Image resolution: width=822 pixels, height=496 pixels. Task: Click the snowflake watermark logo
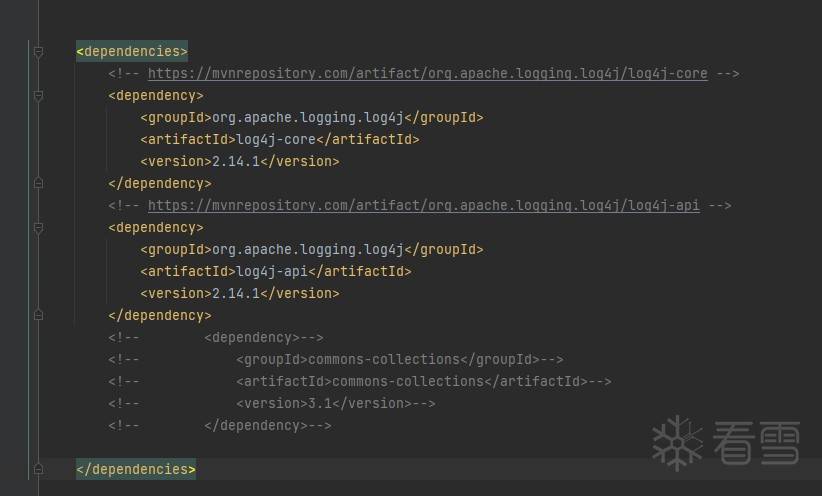tap(677, 443)
